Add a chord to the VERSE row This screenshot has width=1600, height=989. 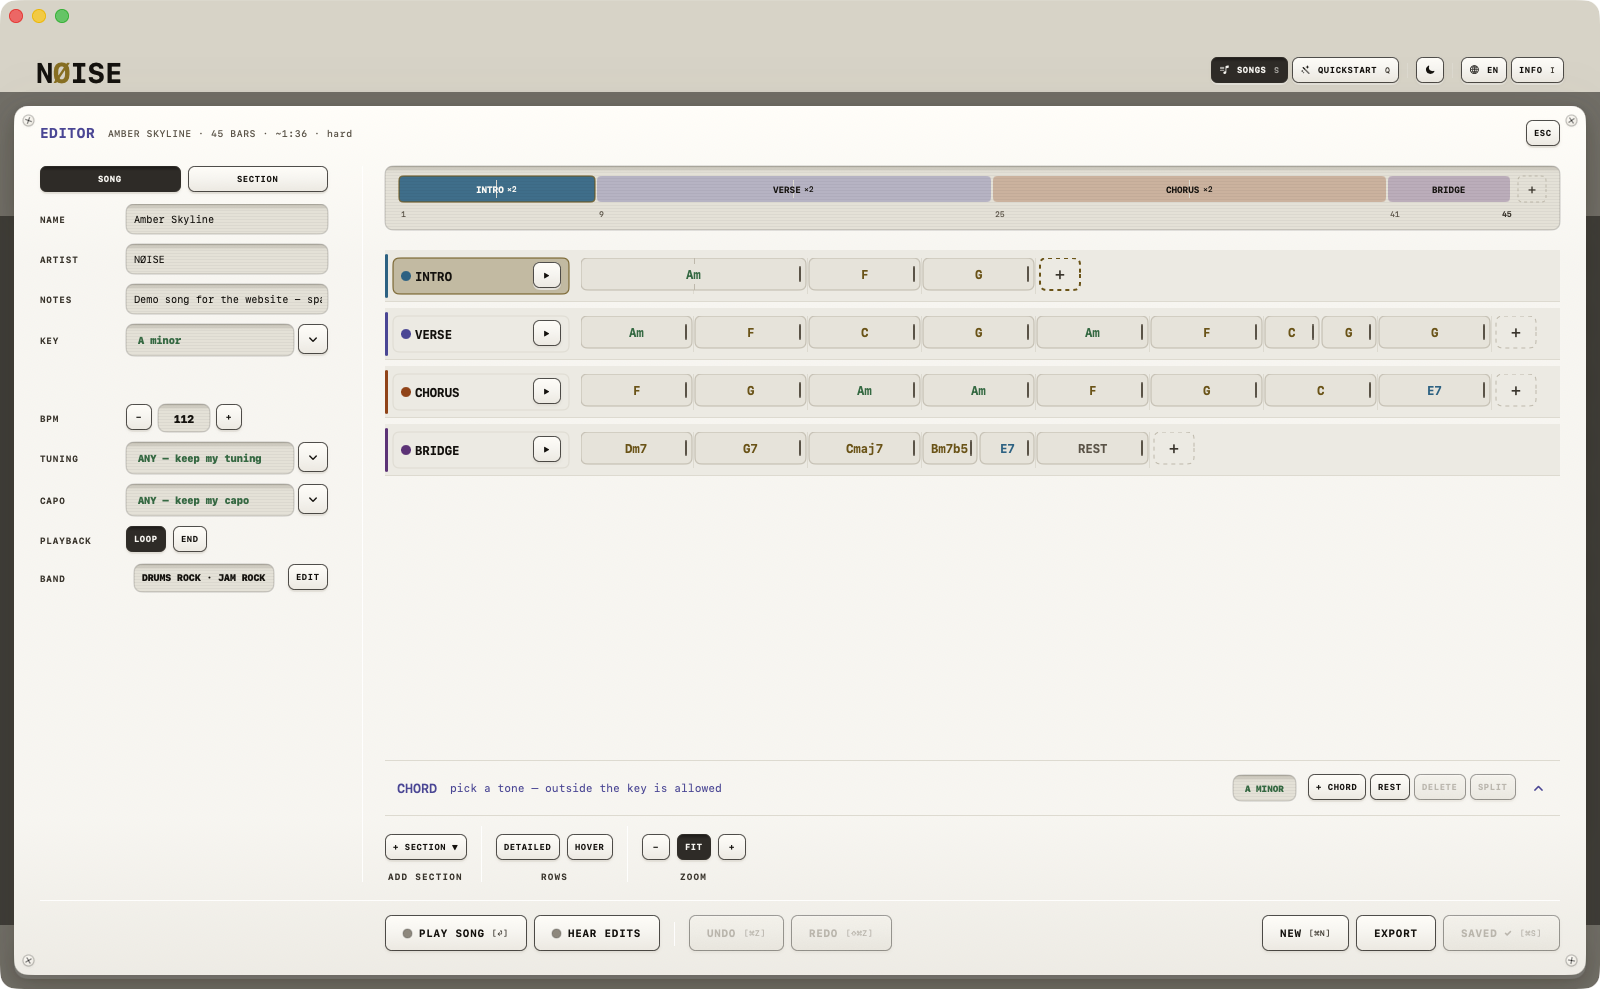point(1516,333)
